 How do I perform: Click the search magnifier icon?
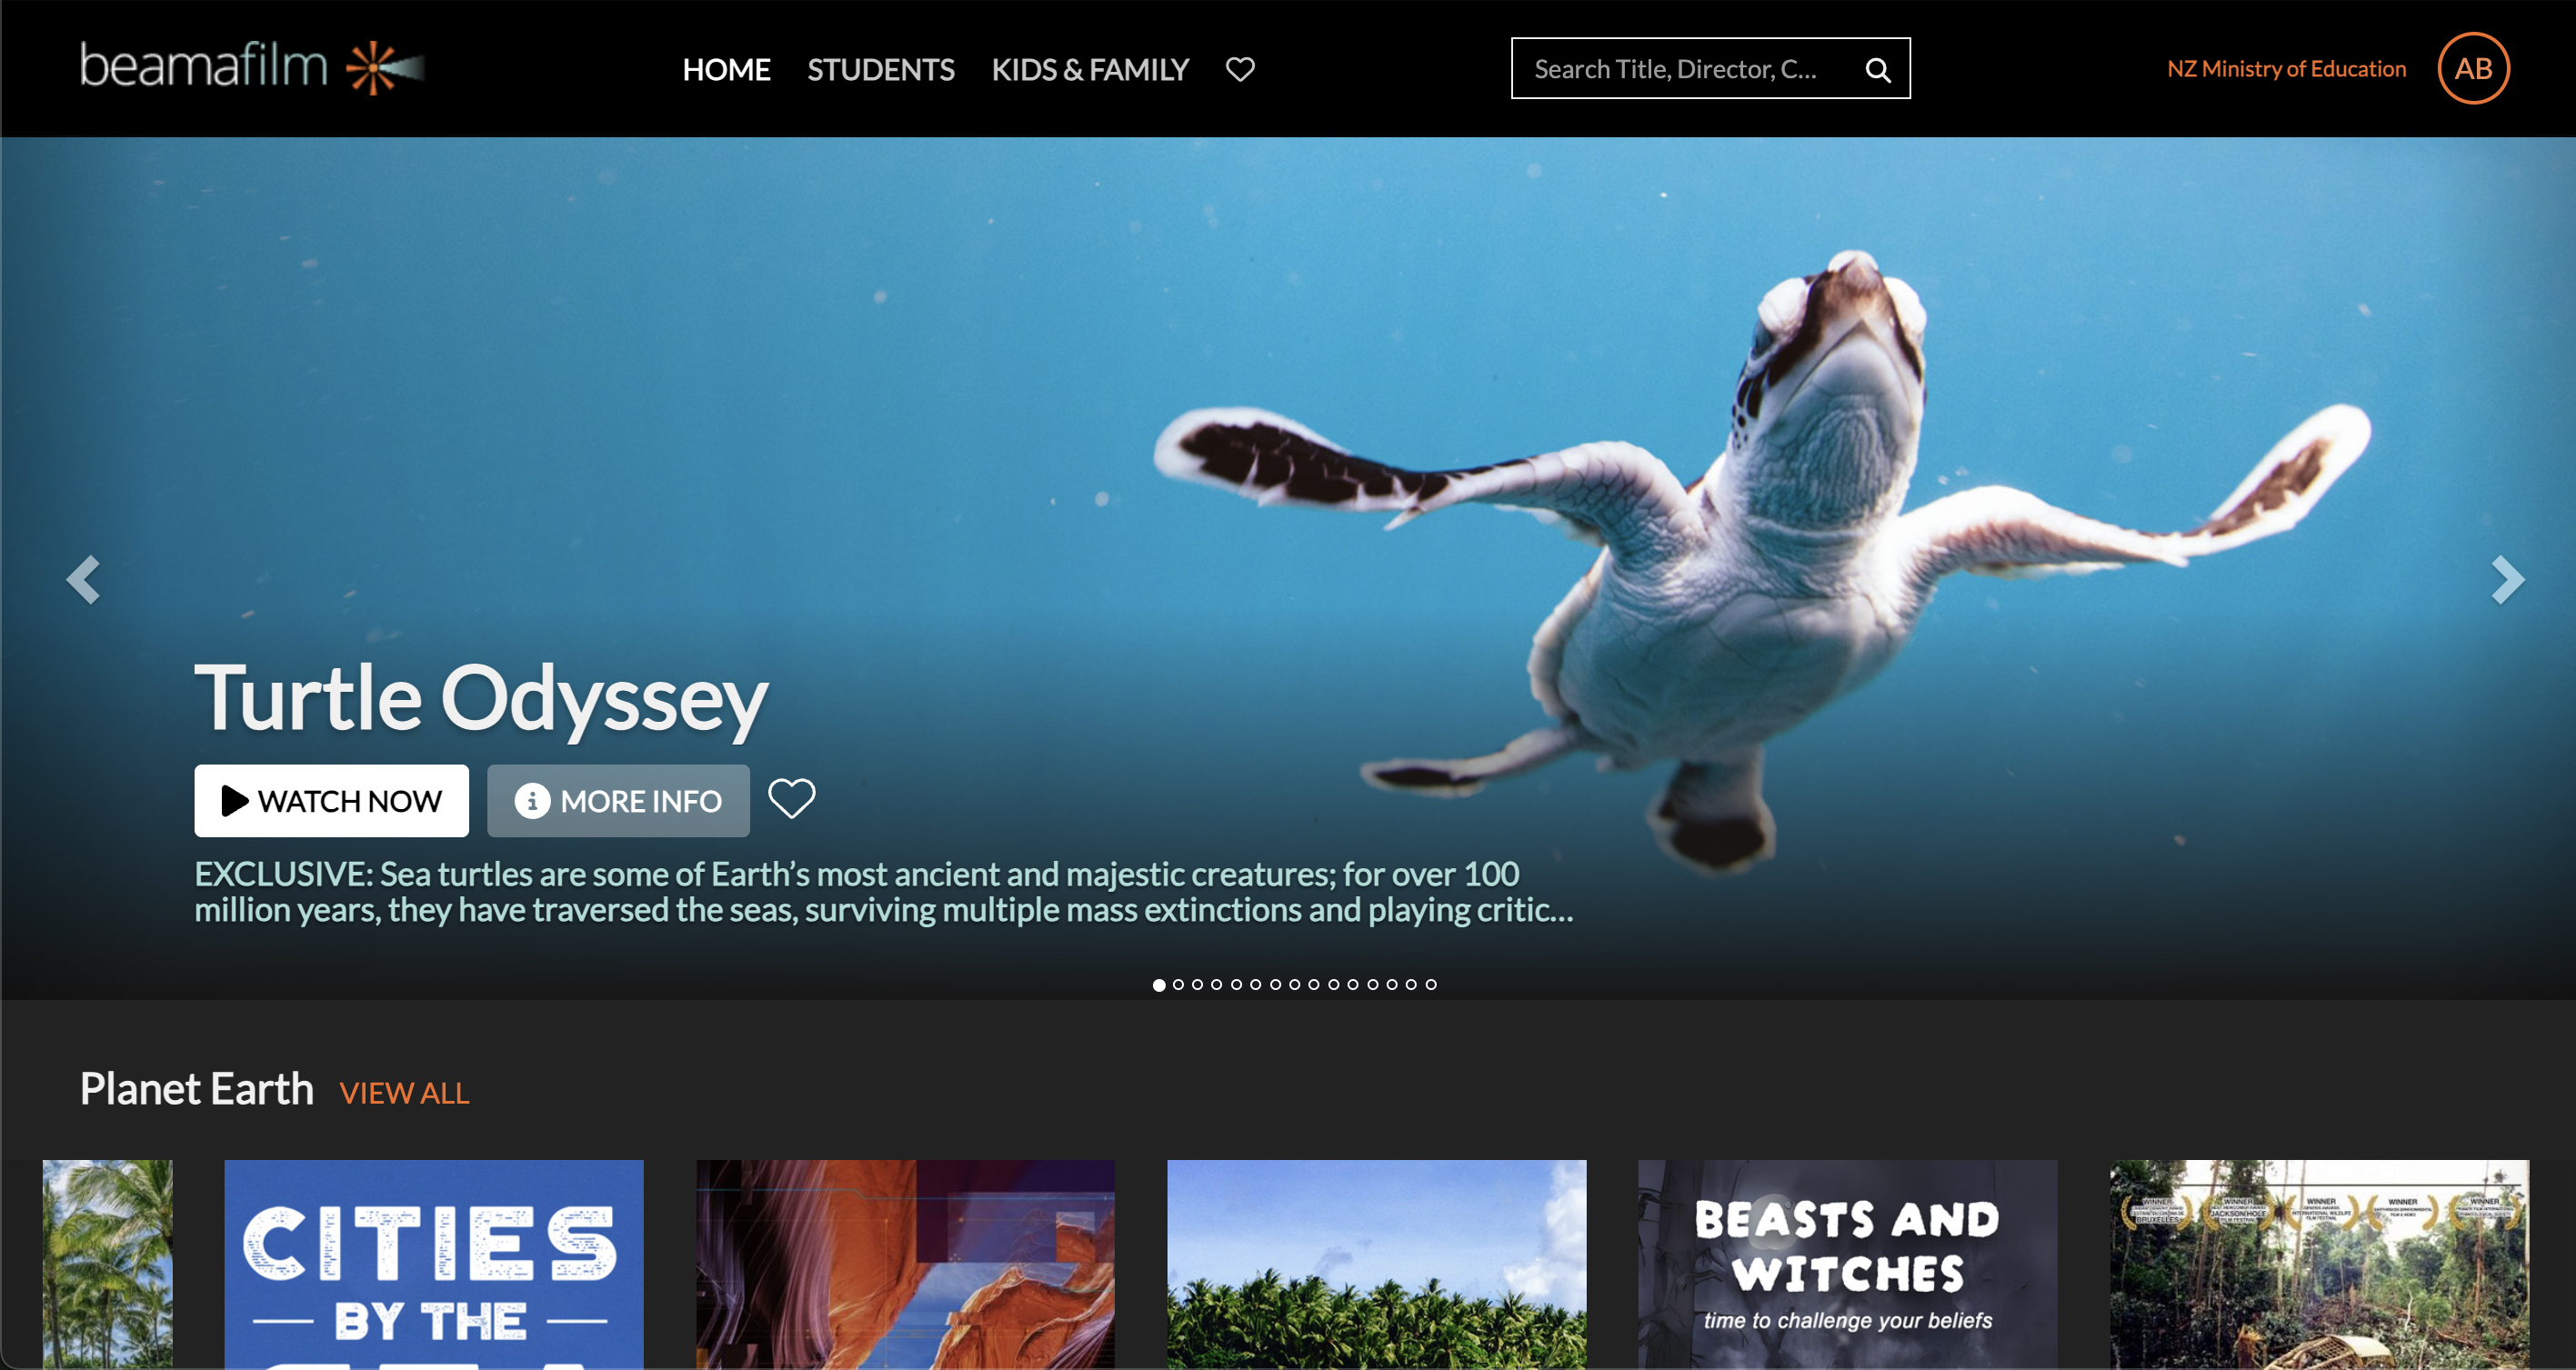[1878, 69]
